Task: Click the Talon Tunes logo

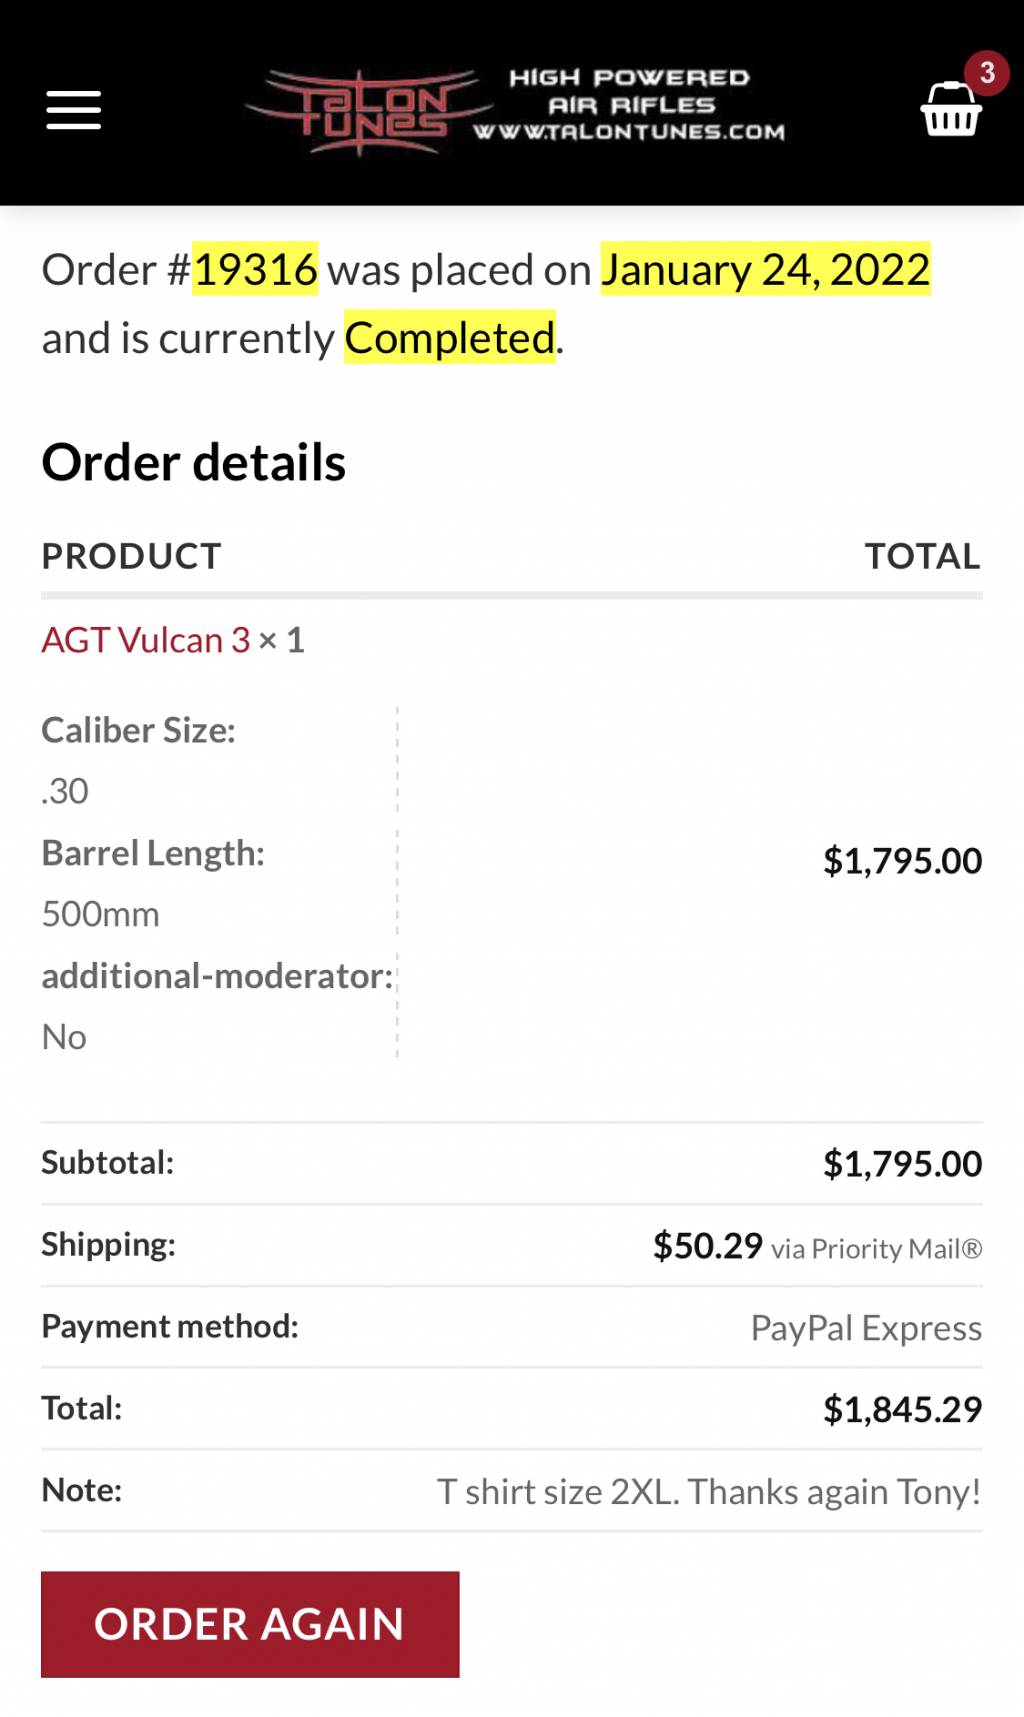Action: click(370, 111)
